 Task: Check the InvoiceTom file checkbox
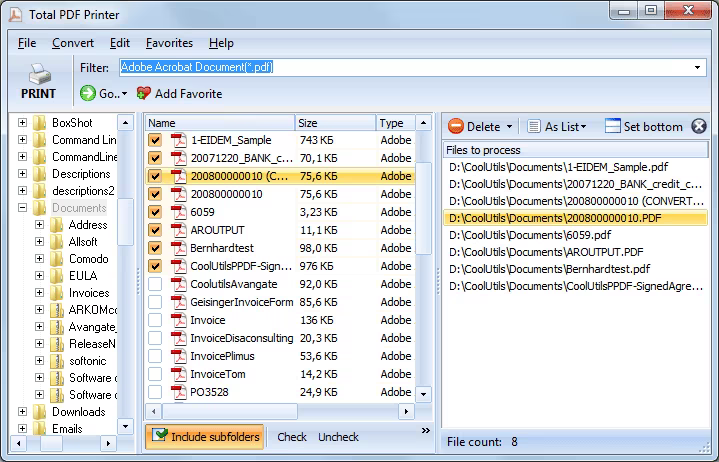pyautogui.click(x=155, y=374)
